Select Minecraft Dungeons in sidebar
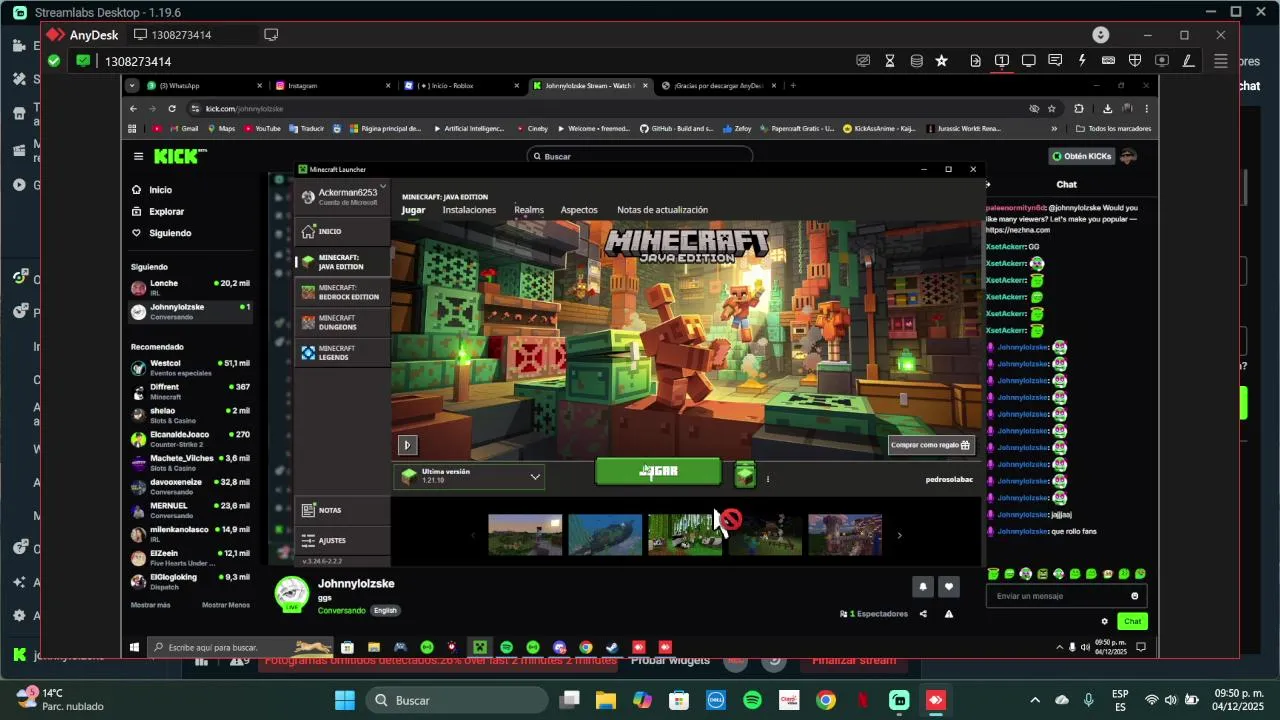This screenshot has width=1280, height=720. coord(342,322)
